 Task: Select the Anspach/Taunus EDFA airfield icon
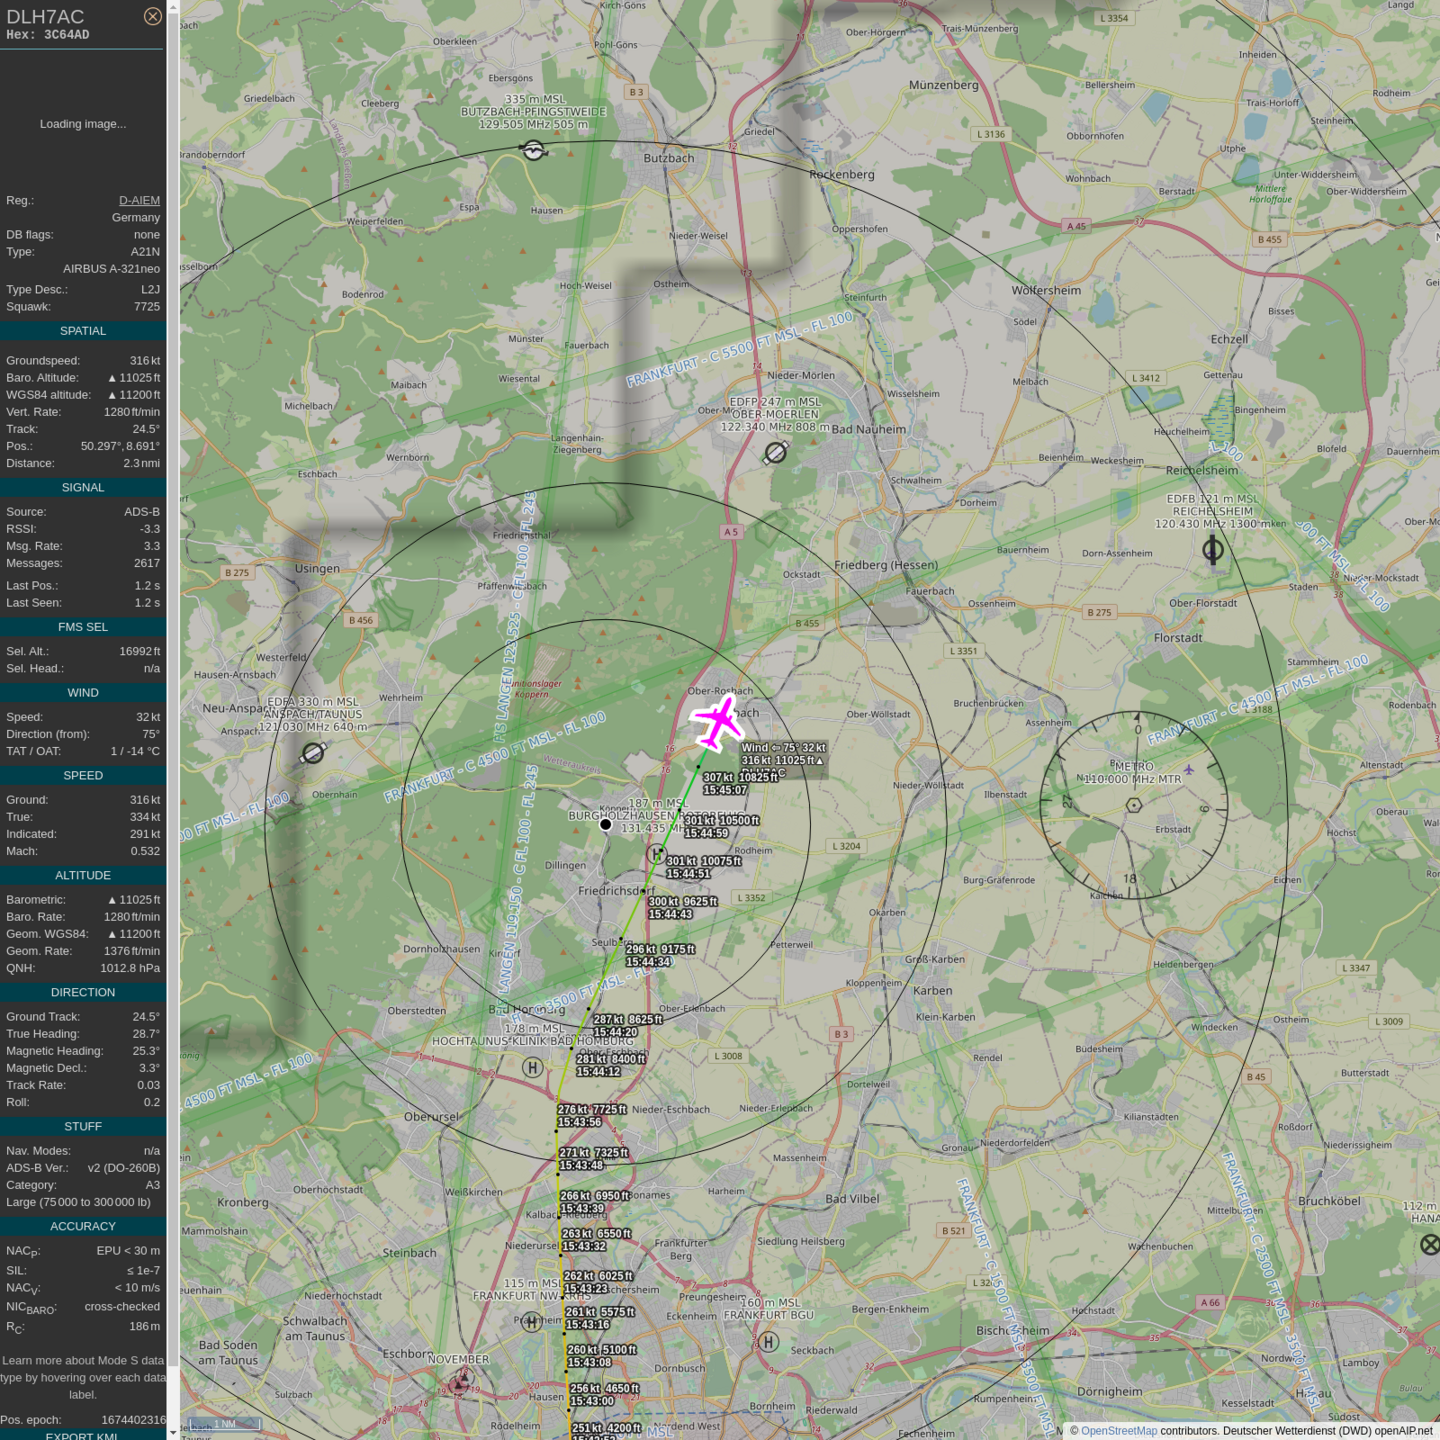[313, 753]
